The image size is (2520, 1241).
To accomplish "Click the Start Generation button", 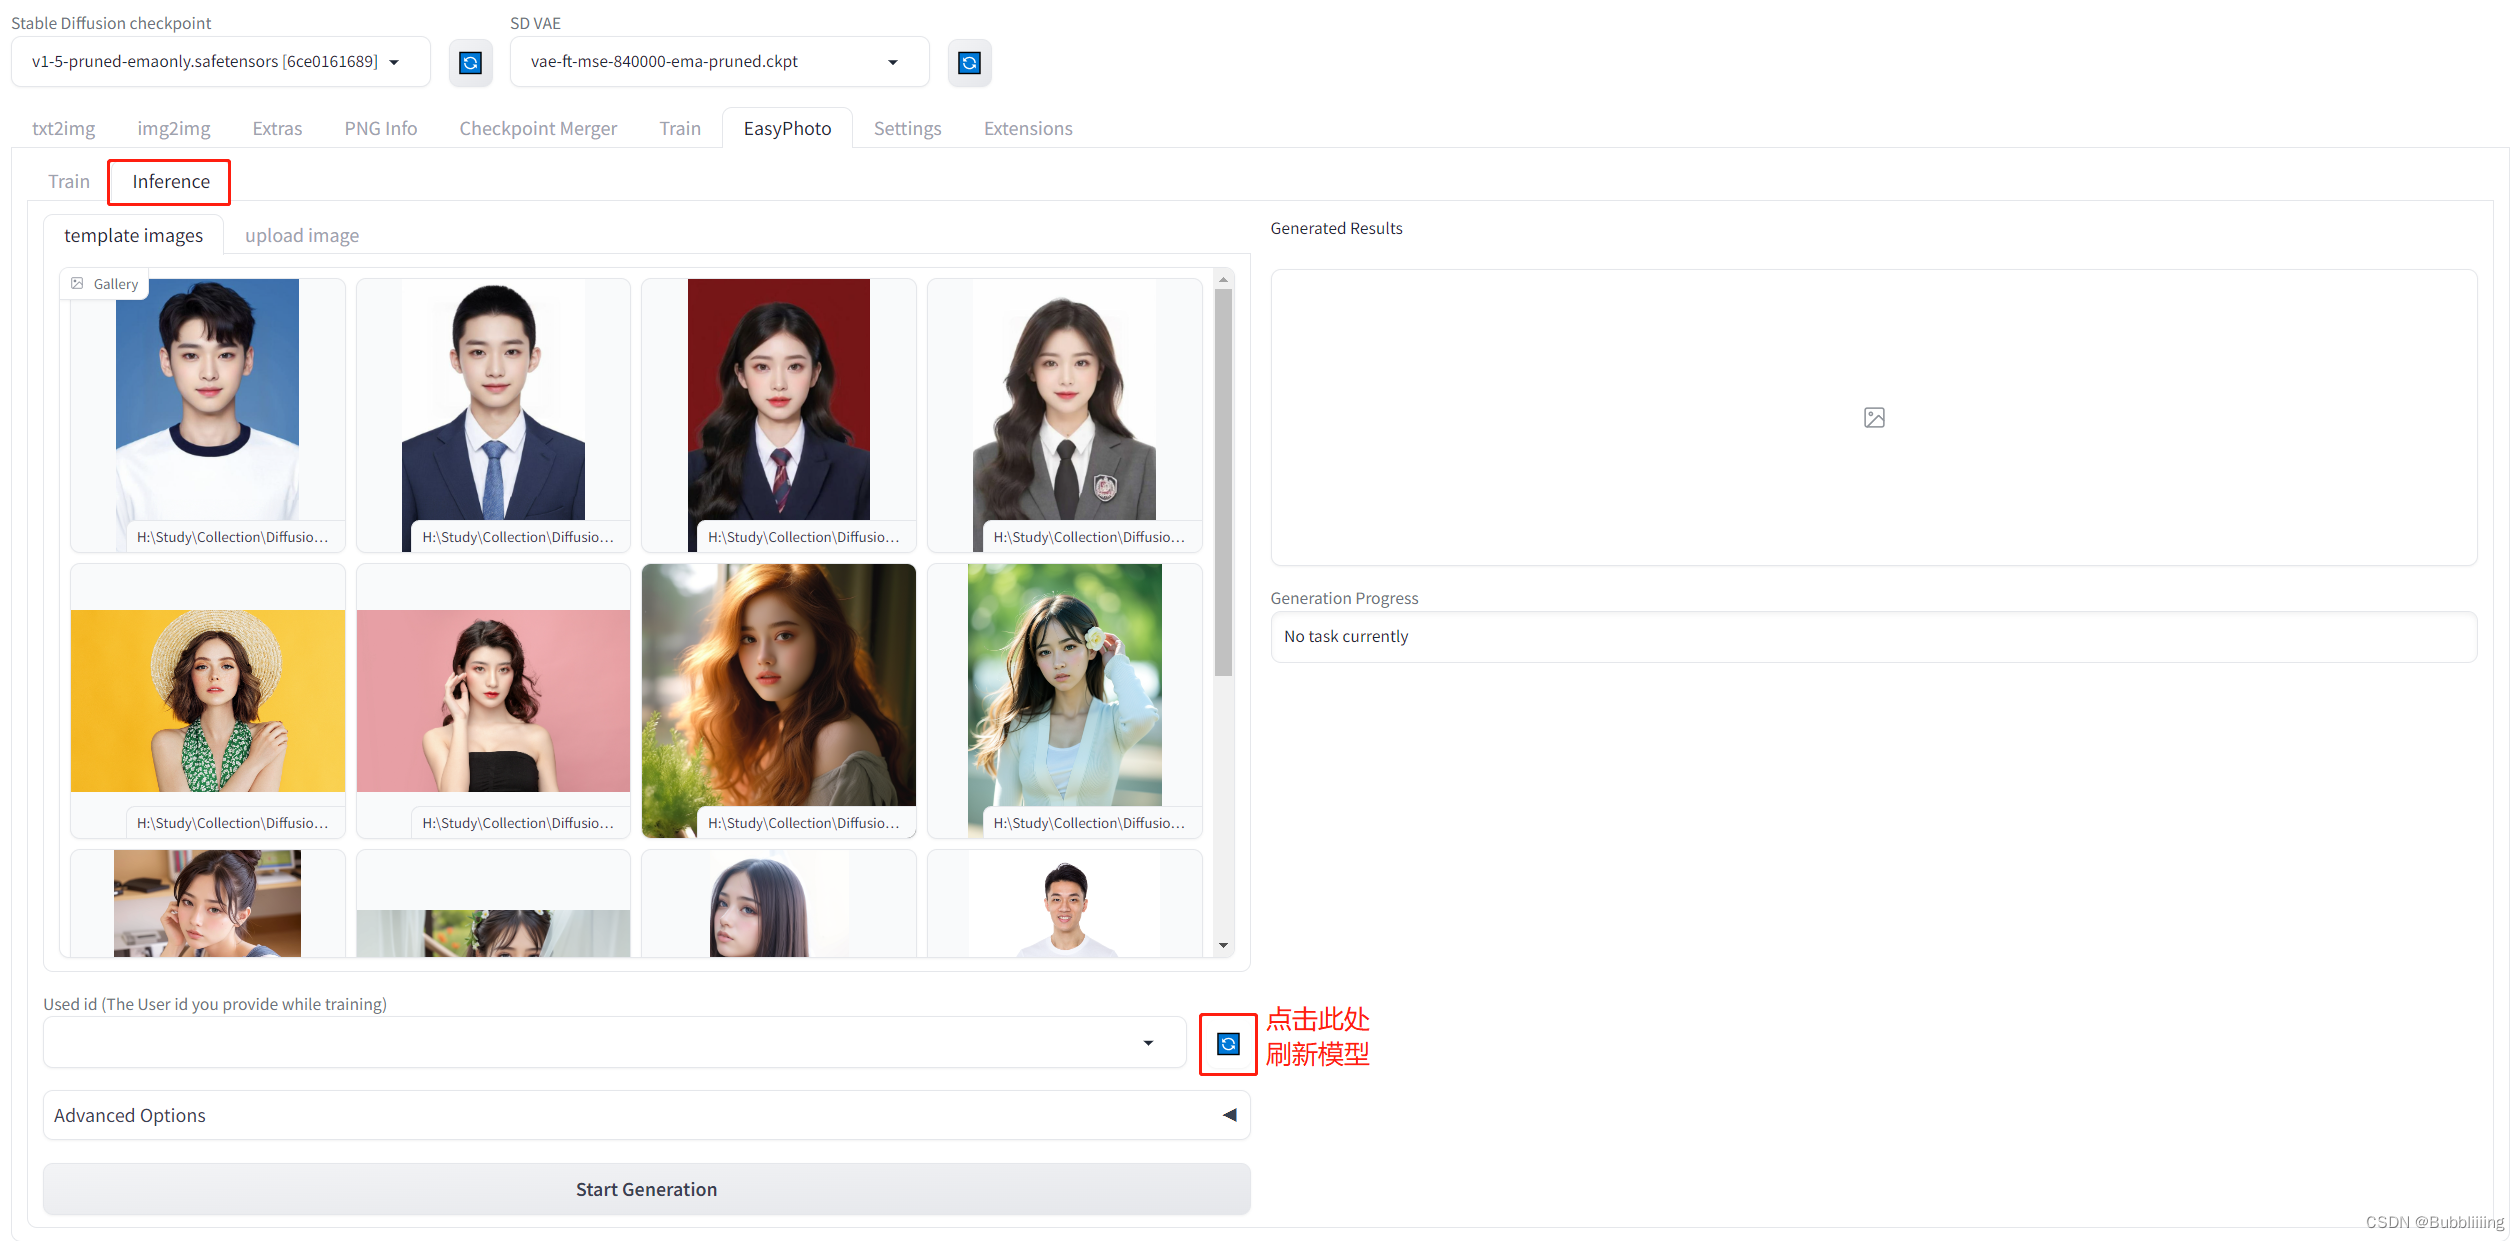I will (x=644, y=1190).
